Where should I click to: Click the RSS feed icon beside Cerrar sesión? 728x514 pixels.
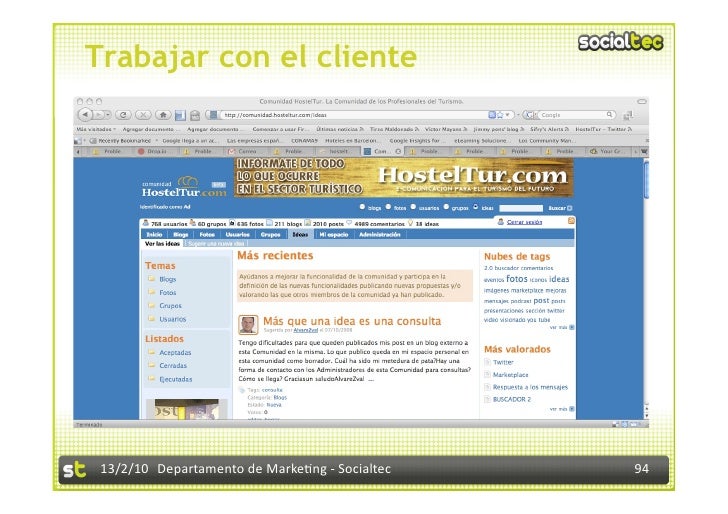pyautogui.click(x=571, y=221)
